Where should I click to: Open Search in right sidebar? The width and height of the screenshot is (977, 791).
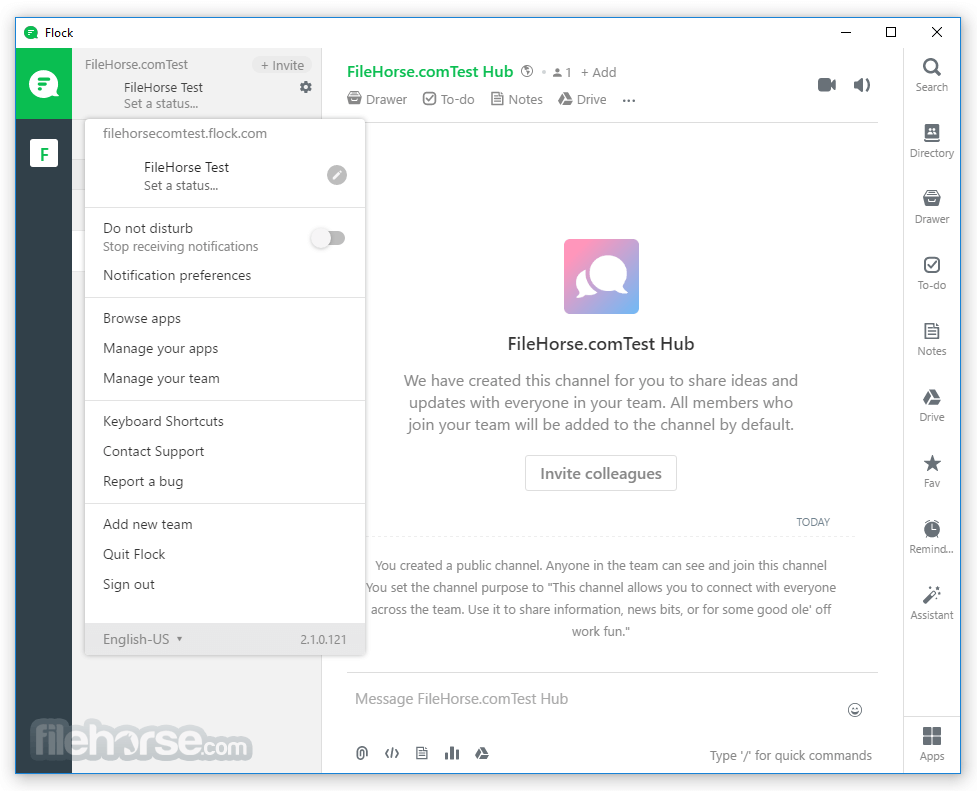[x=932, y=75]
